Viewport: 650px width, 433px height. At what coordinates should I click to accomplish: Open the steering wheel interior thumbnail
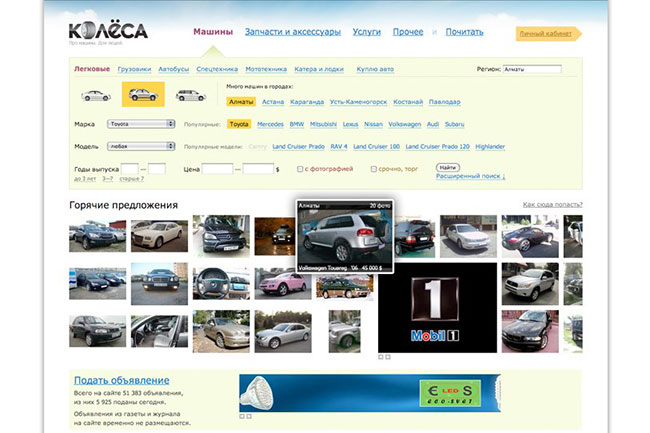(221, 283)
